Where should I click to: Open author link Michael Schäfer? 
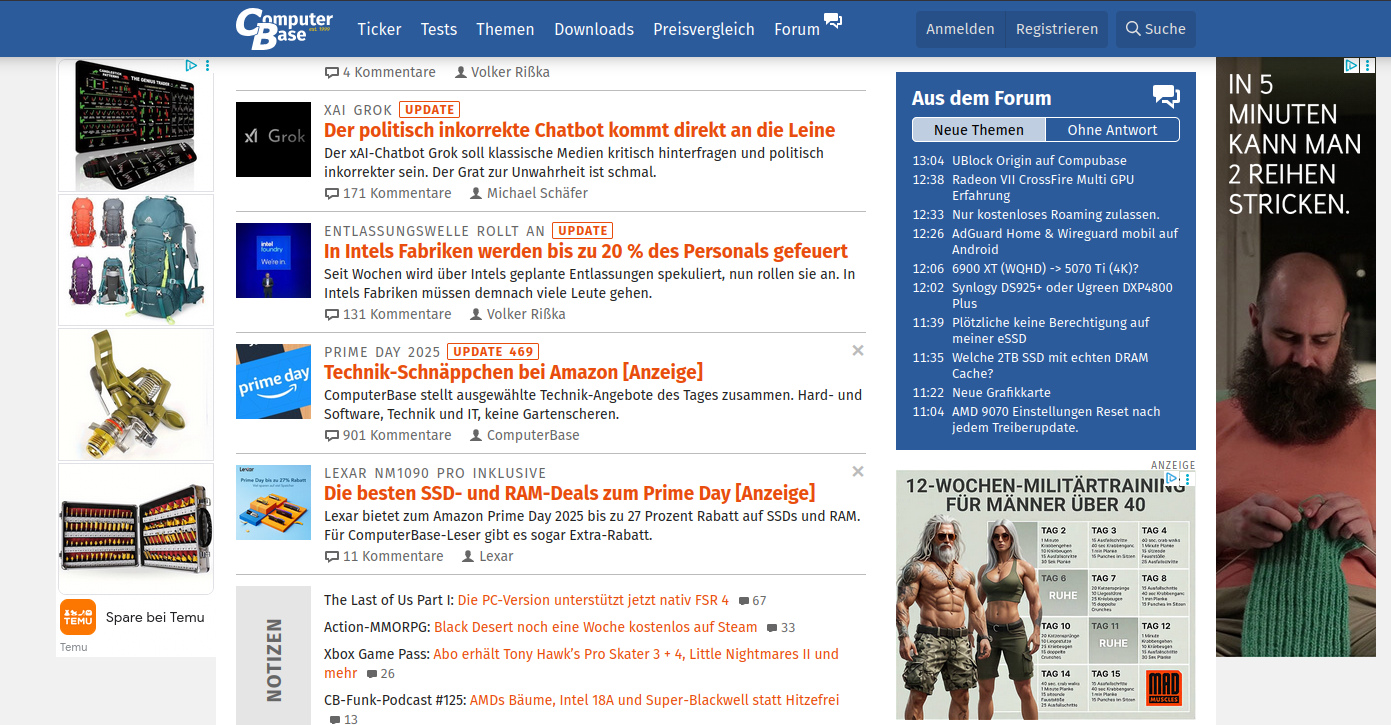[537, 194]
